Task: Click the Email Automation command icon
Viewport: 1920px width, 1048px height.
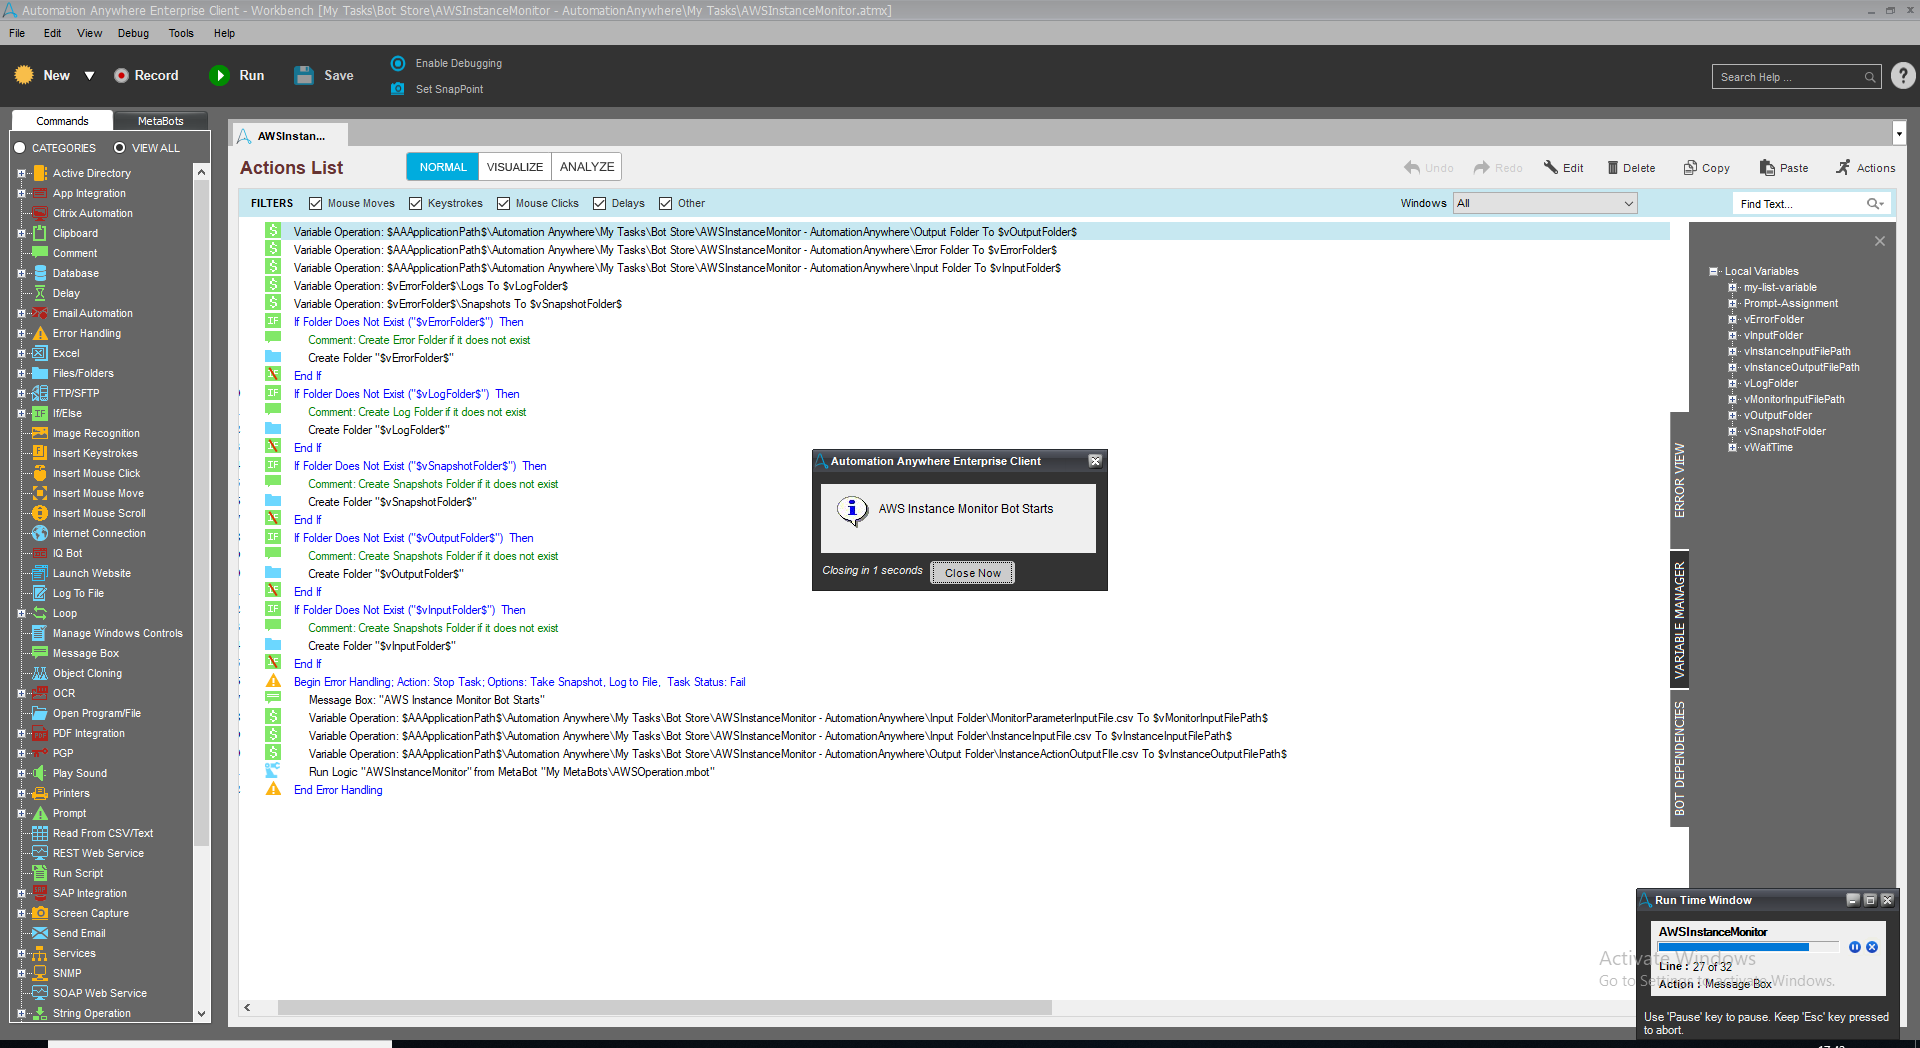Action: (x=40, y=313)
